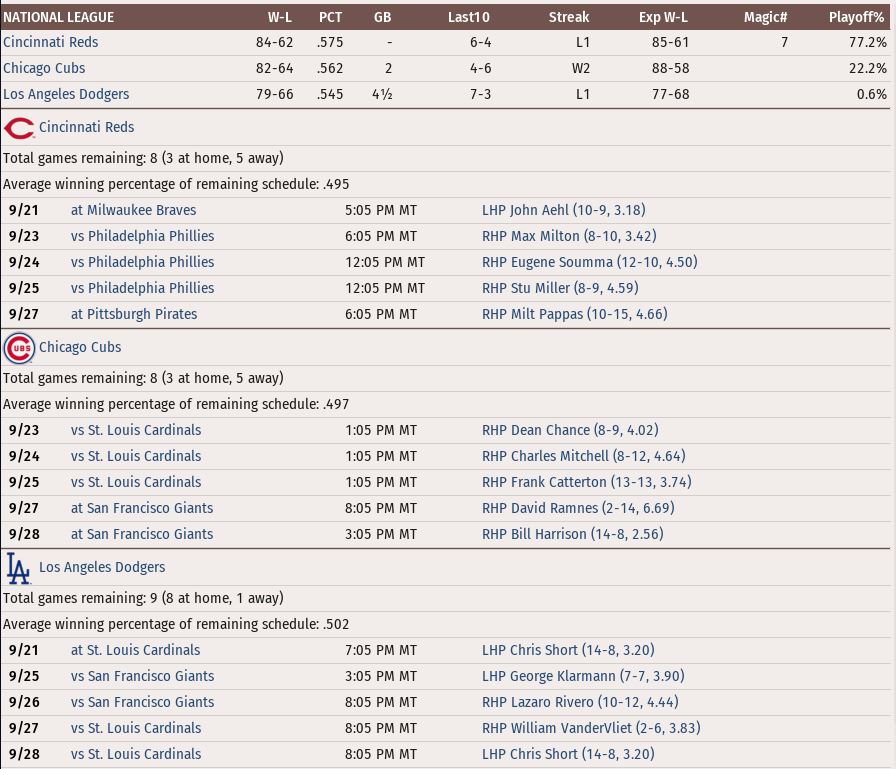Click the Magic# column header
896x769 pixels.
765,17
